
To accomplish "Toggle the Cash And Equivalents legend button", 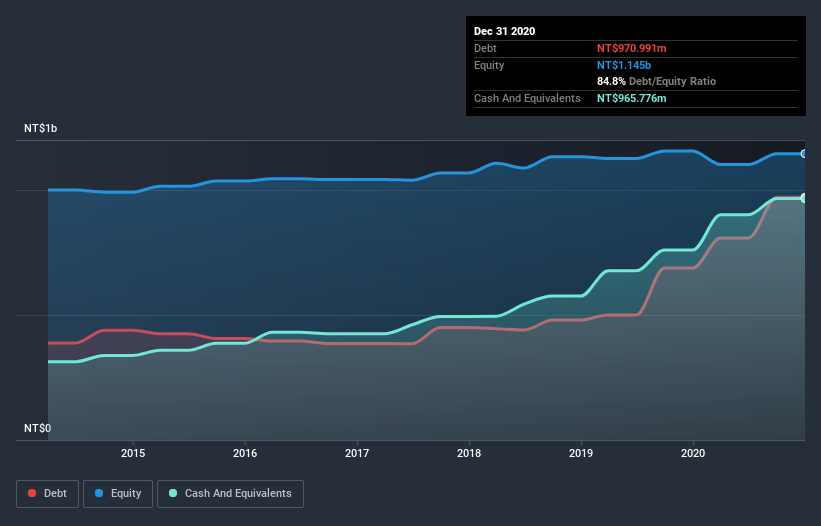I will click(x=230, y=494).
